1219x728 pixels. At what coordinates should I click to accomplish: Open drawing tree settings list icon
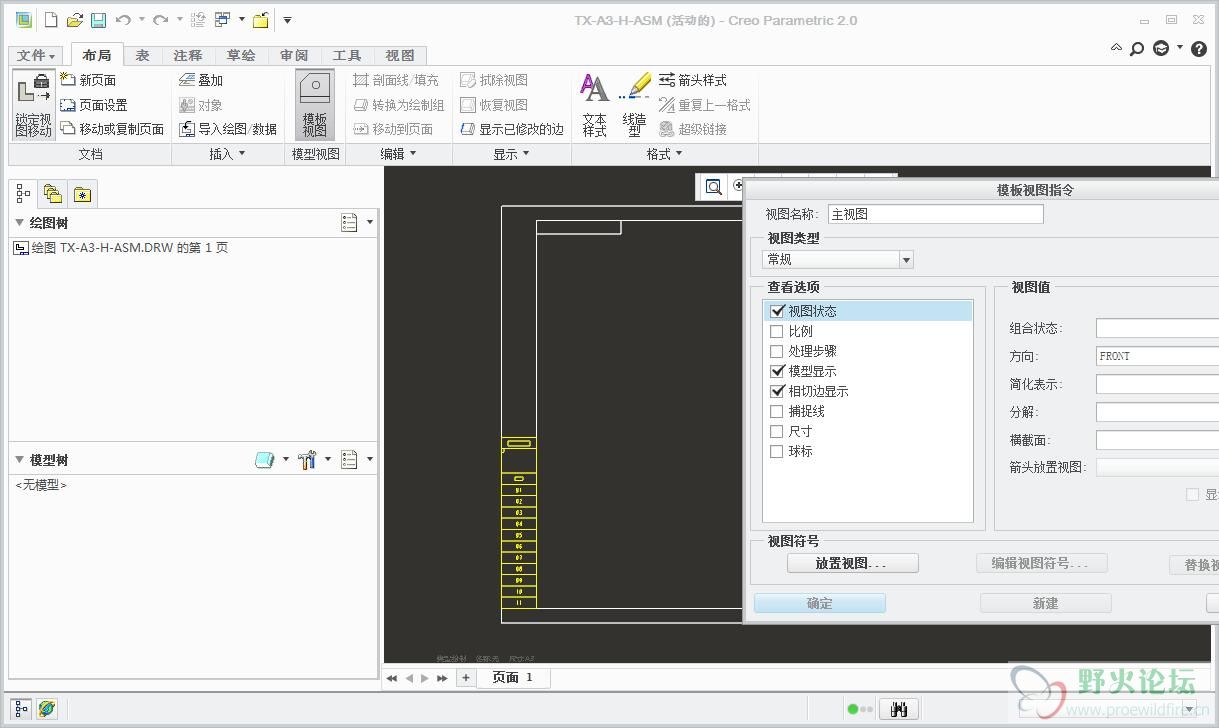click(349, 222)
